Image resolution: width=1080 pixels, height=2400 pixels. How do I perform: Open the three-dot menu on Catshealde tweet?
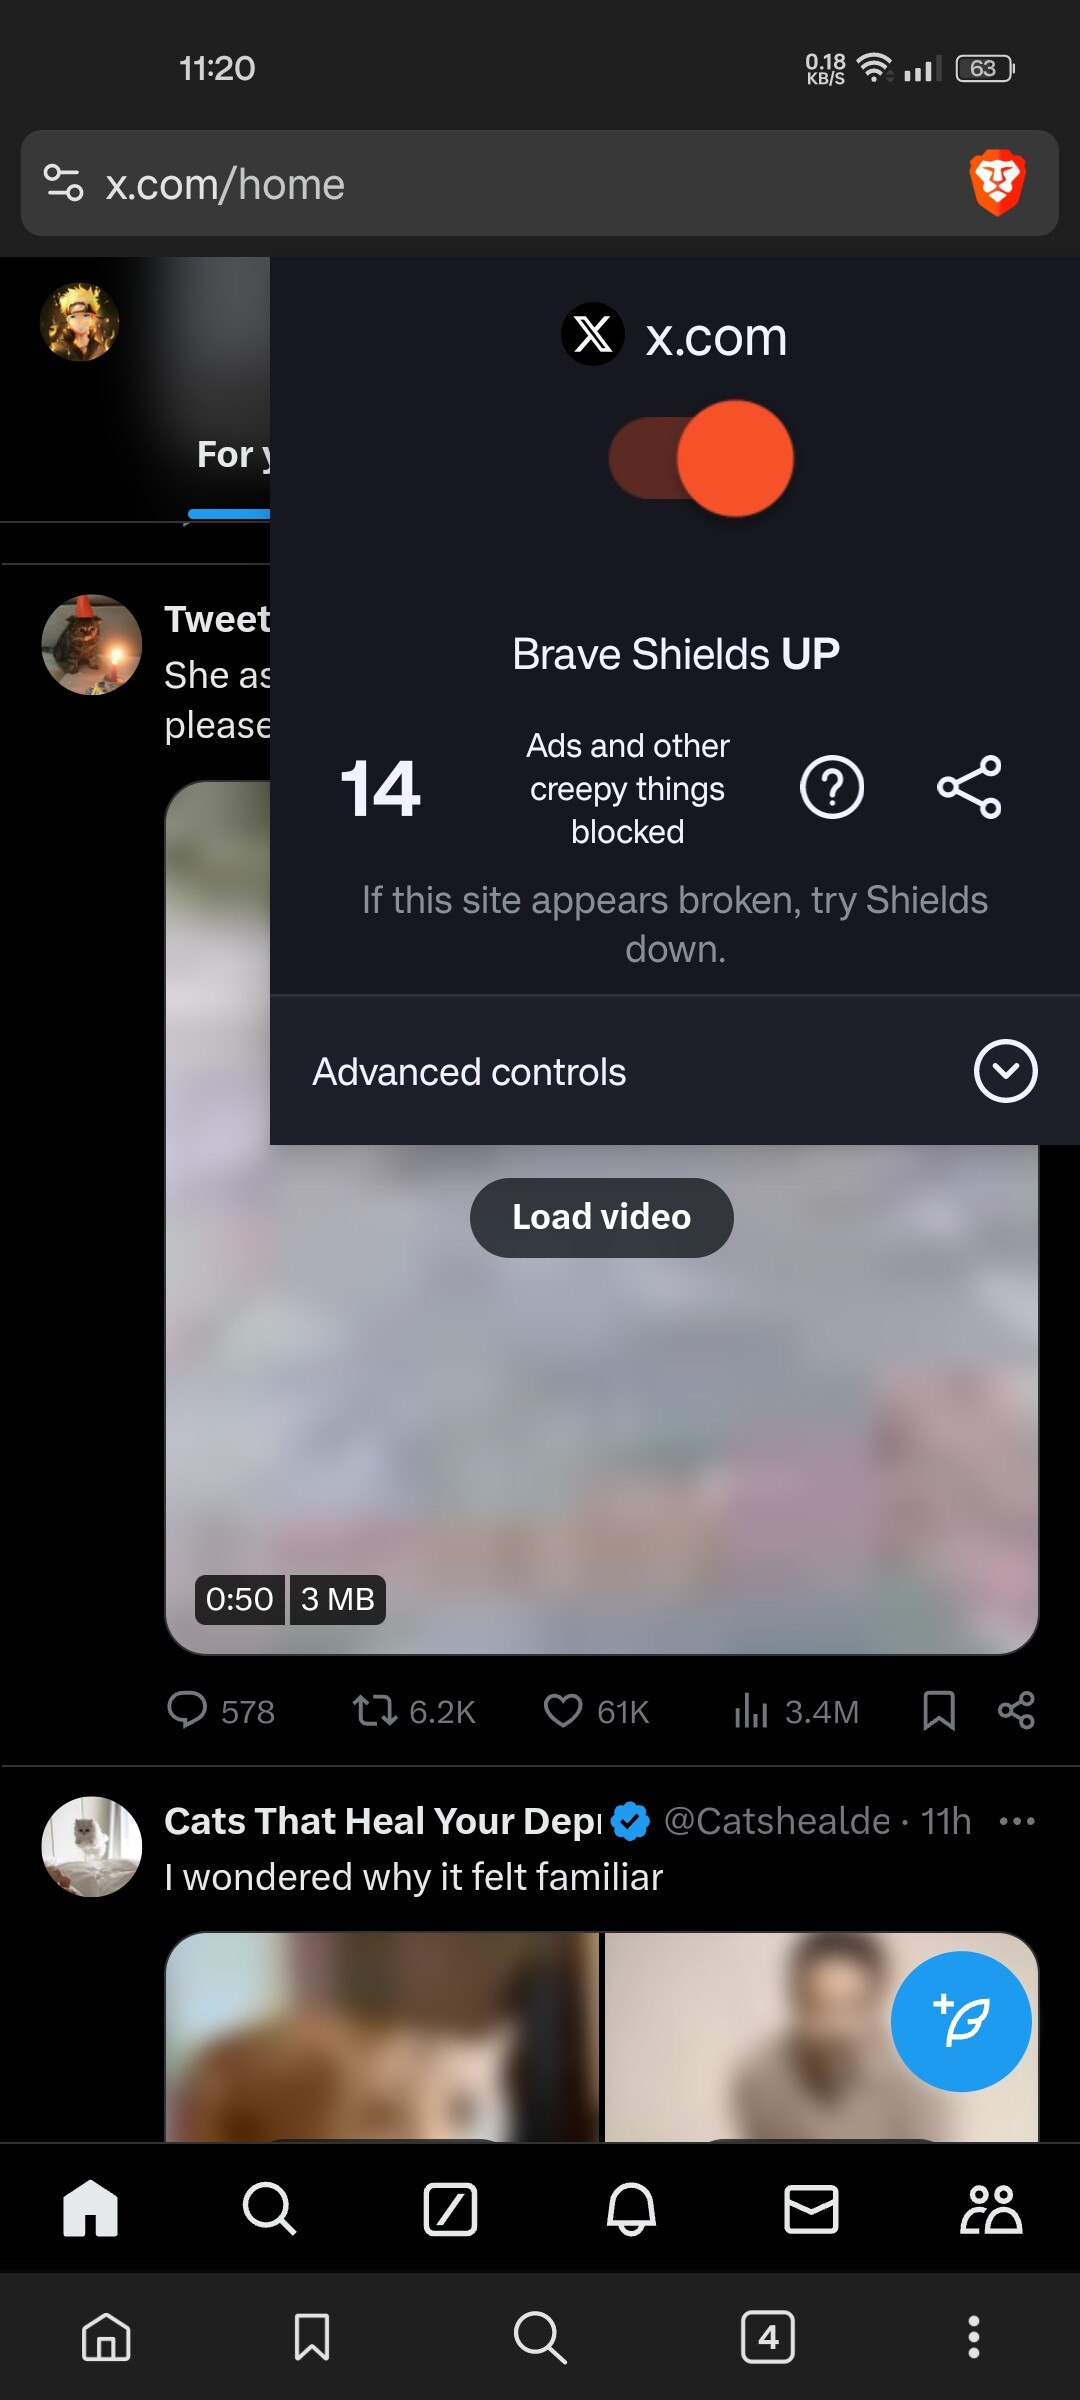pos(1017,1821)
